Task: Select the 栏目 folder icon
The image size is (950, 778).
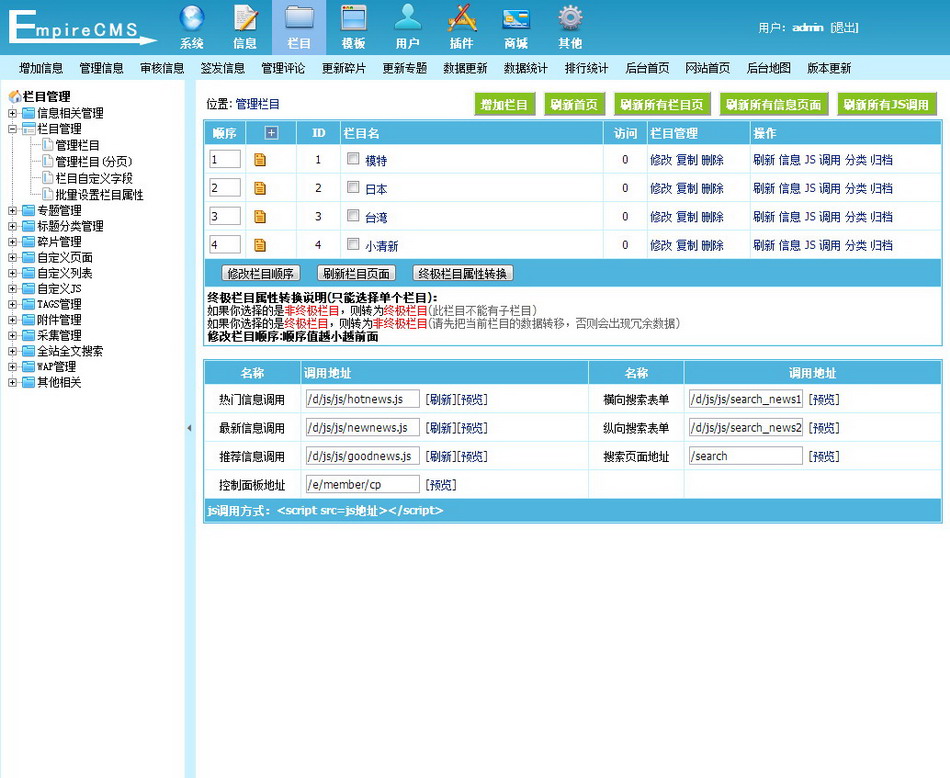Action: [x=299, y=18]
